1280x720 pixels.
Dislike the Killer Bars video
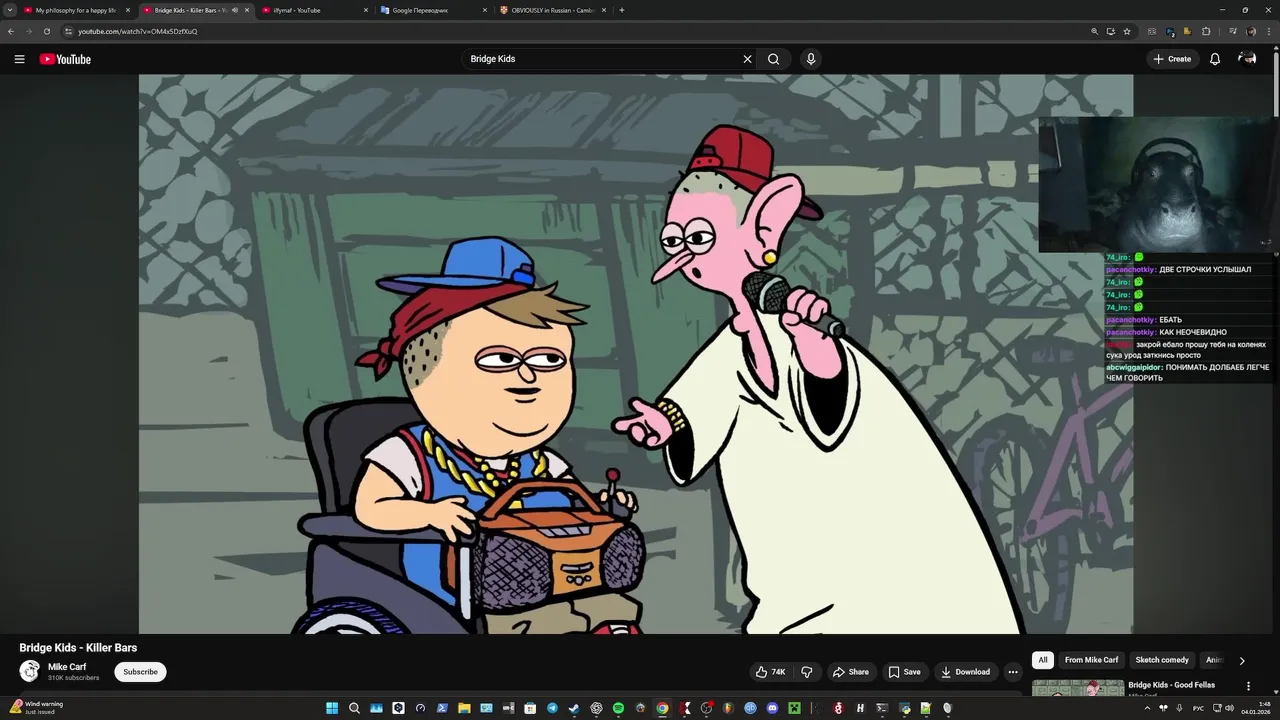(x=807, y=672)
